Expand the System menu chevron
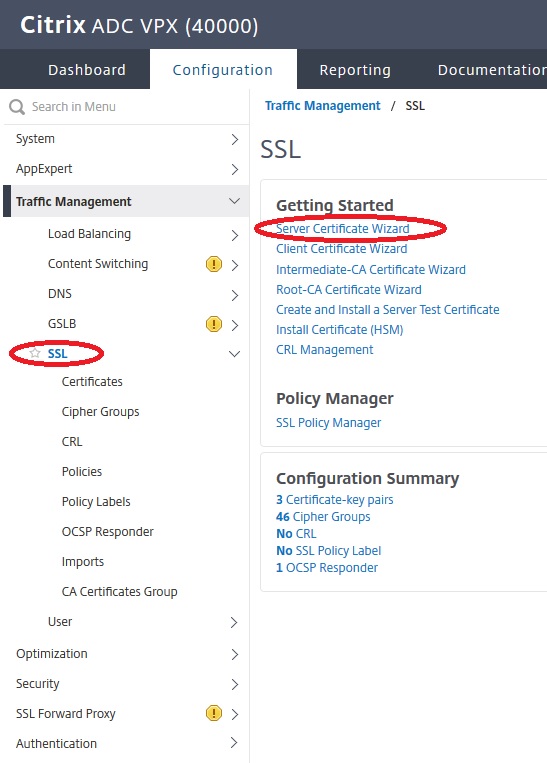The width and height of the screenshot is (547, 763). pyautogui.click(x=235, y=140)
